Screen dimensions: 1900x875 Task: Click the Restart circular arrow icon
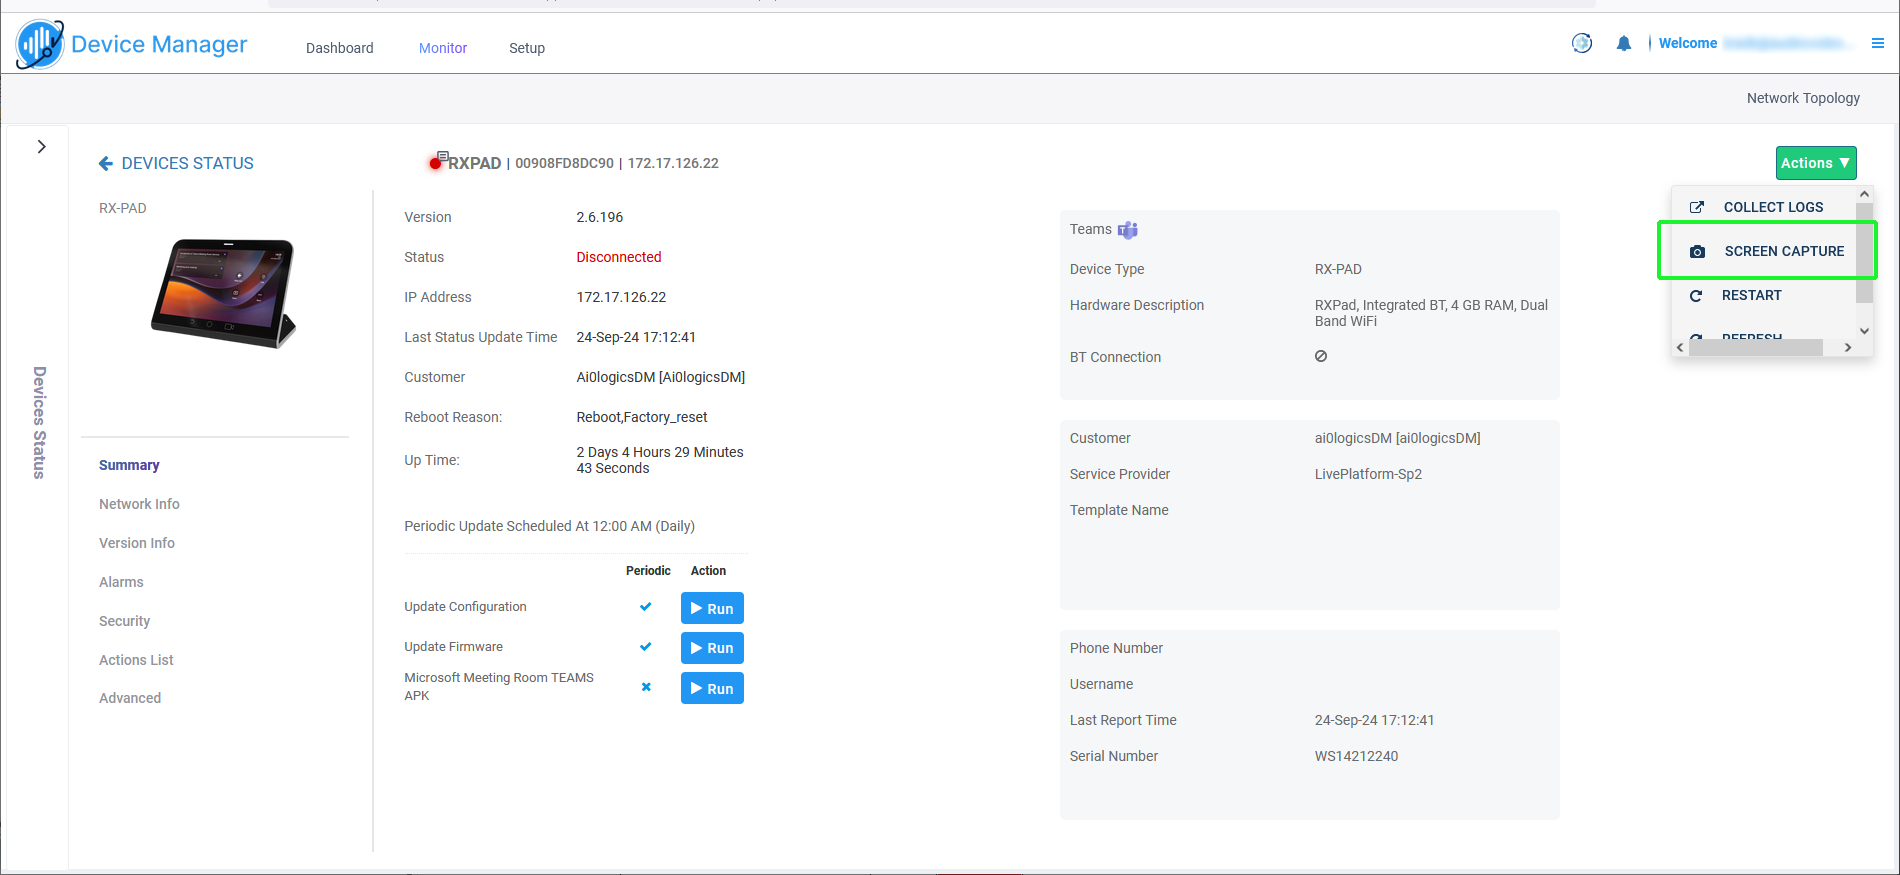pyautogui.click(x=1696, y=296)
